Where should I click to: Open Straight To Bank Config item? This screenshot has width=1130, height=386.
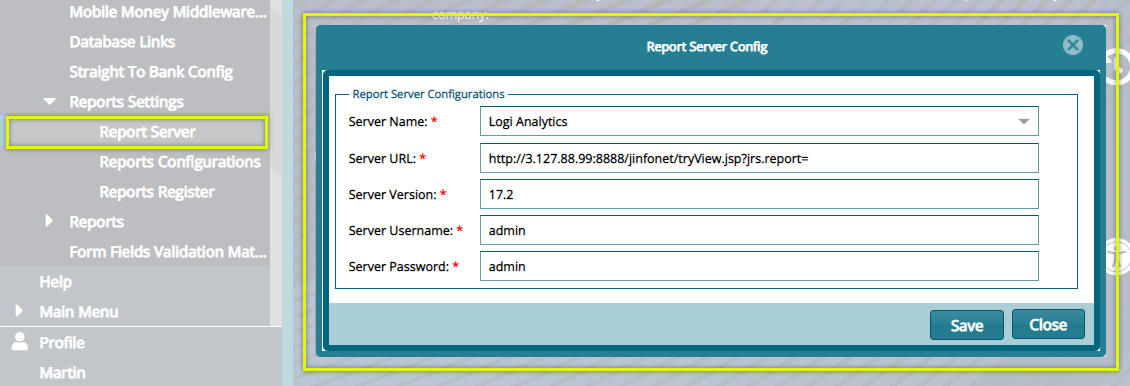point(151,72)
